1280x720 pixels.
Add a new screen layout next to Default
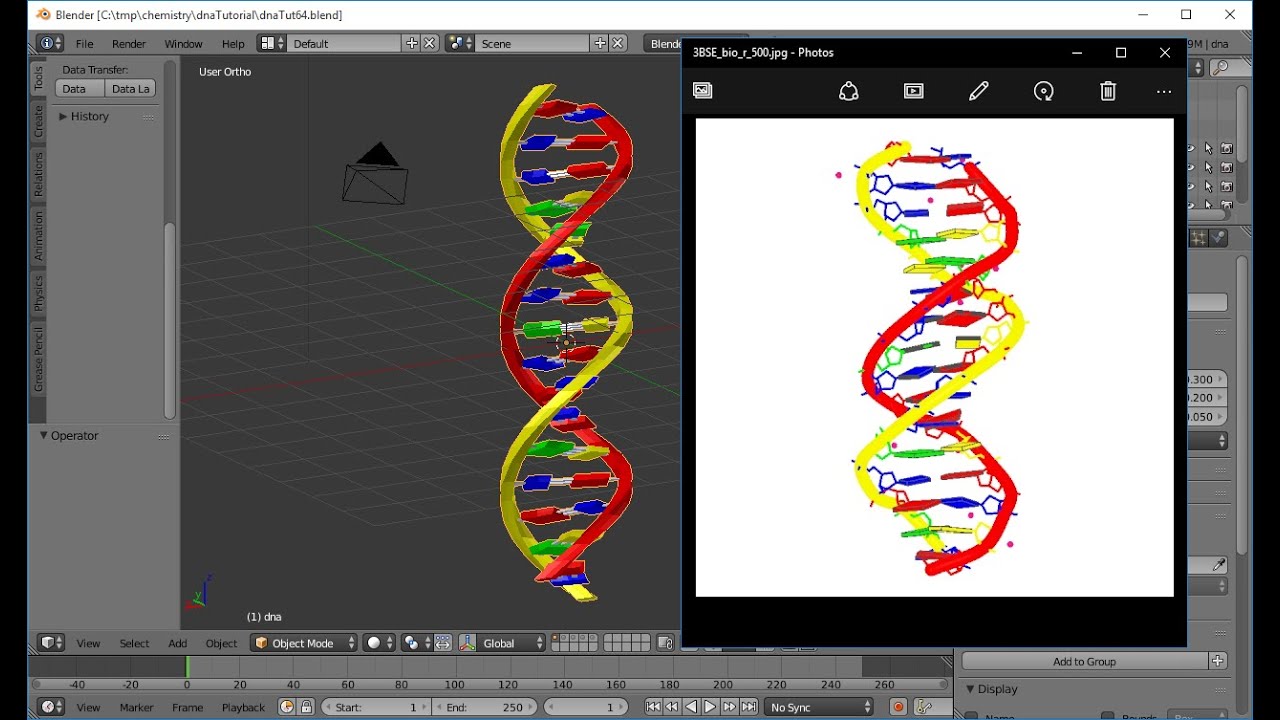(x=412, y=44)
